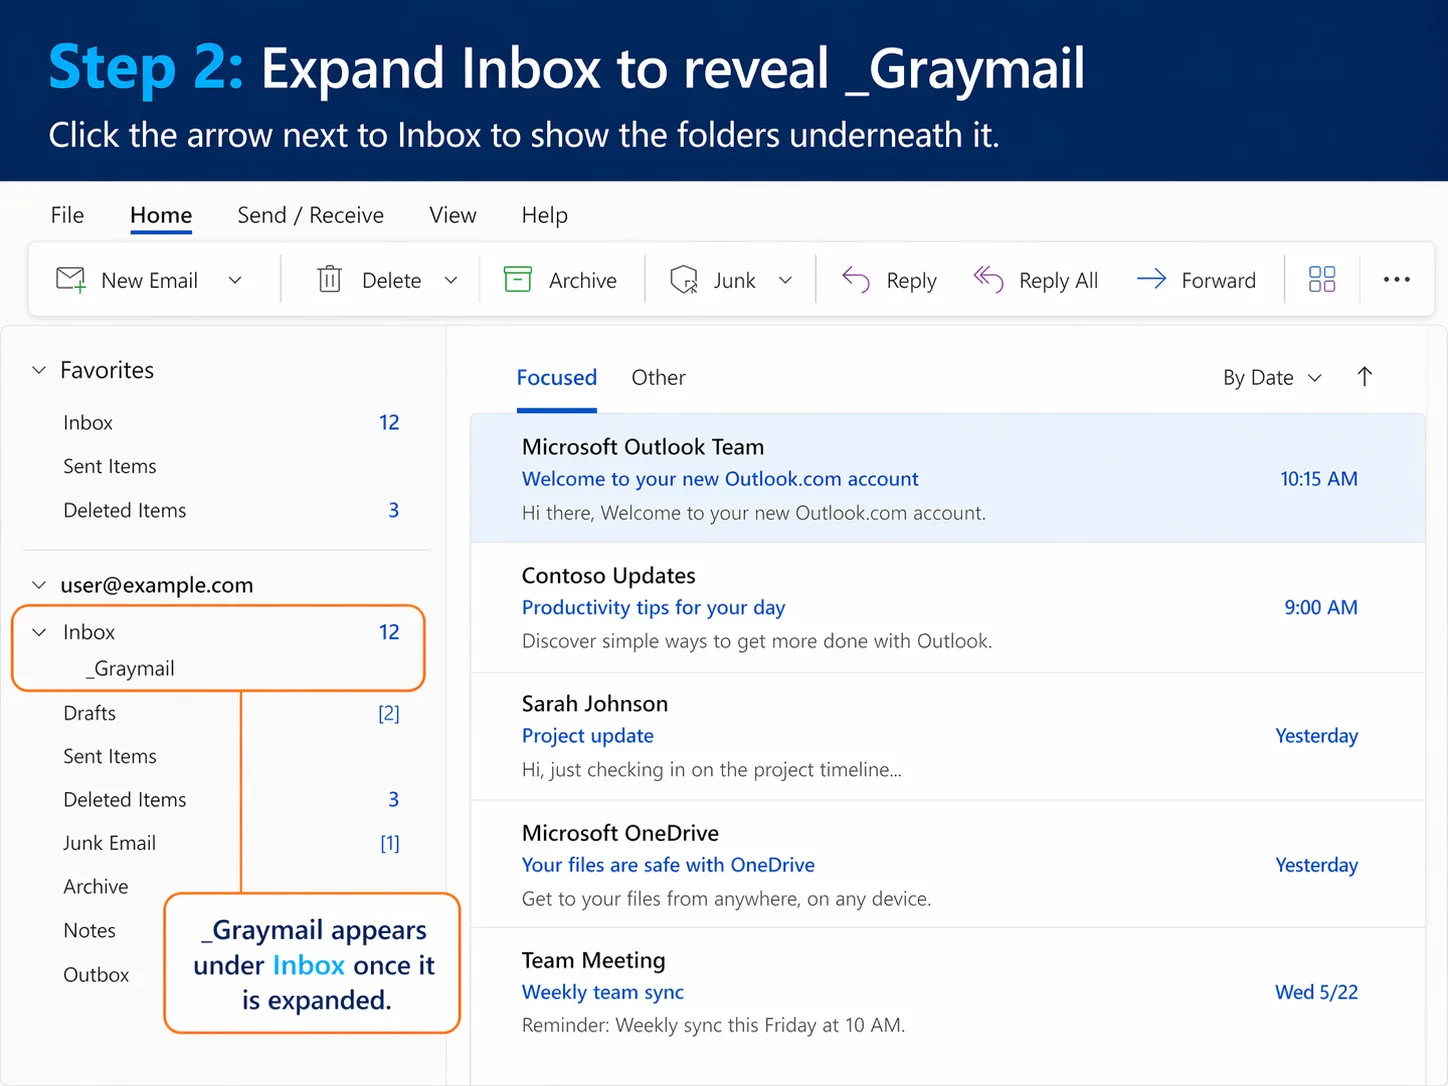1448x1086 pixels.
Task: Switch to the Focused inbox tab
Action: click(x=557, y=378)
